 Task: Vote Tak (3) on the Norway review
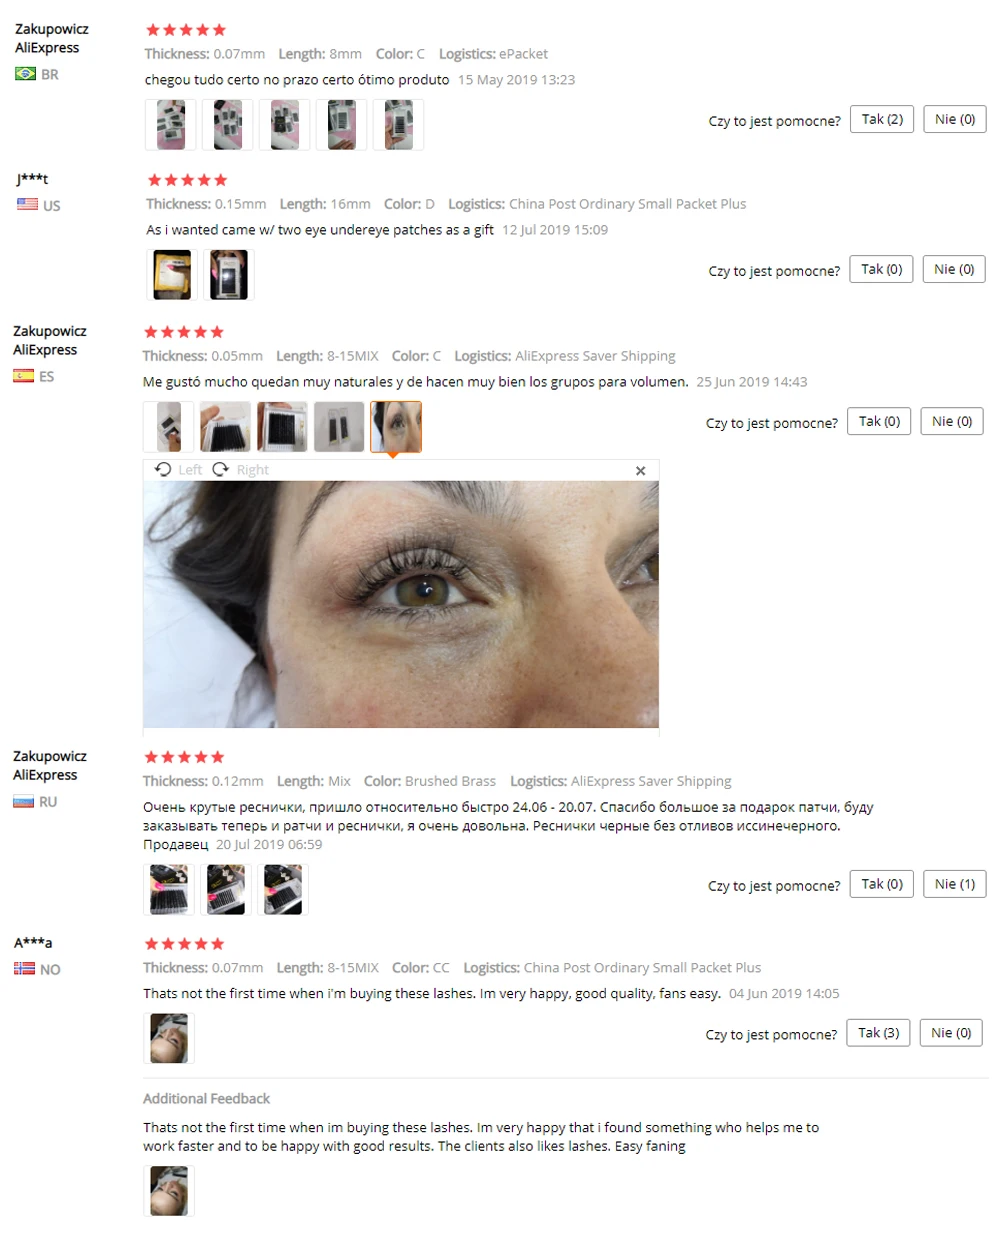click(878, 1033)
